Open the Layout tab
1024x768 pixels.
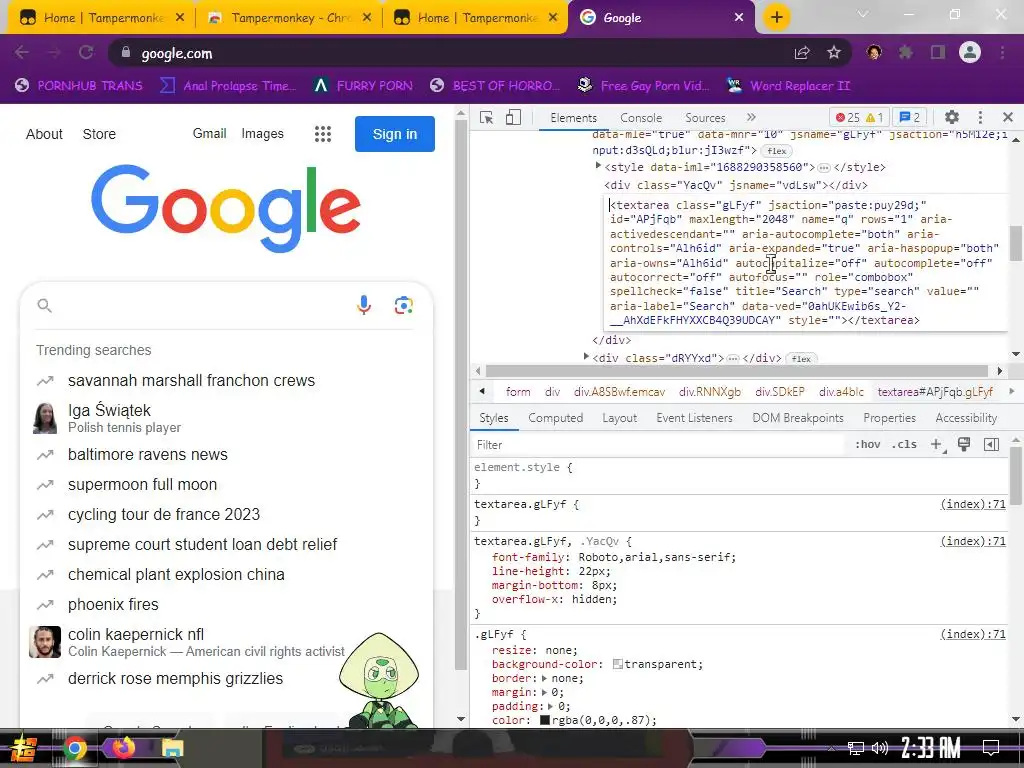tap(619, 418)
